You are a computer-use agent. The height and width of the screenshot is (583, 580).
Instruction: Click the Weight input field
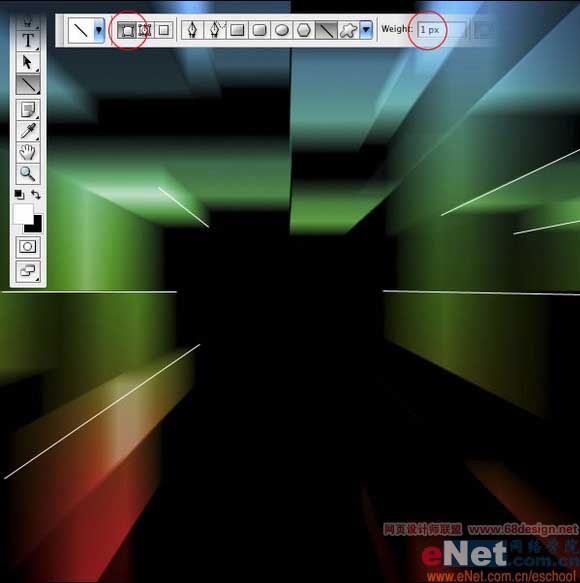[x=442, y=30]
